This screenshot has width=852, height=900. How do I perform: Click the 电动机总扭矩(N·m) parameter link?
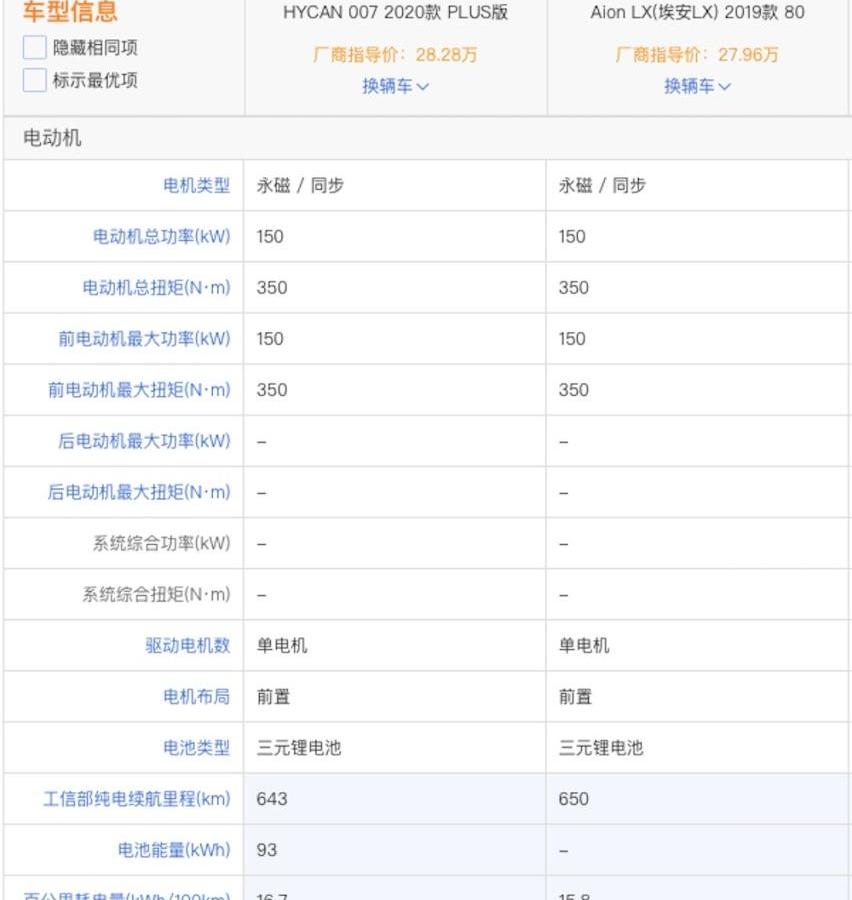pos(156,288)
